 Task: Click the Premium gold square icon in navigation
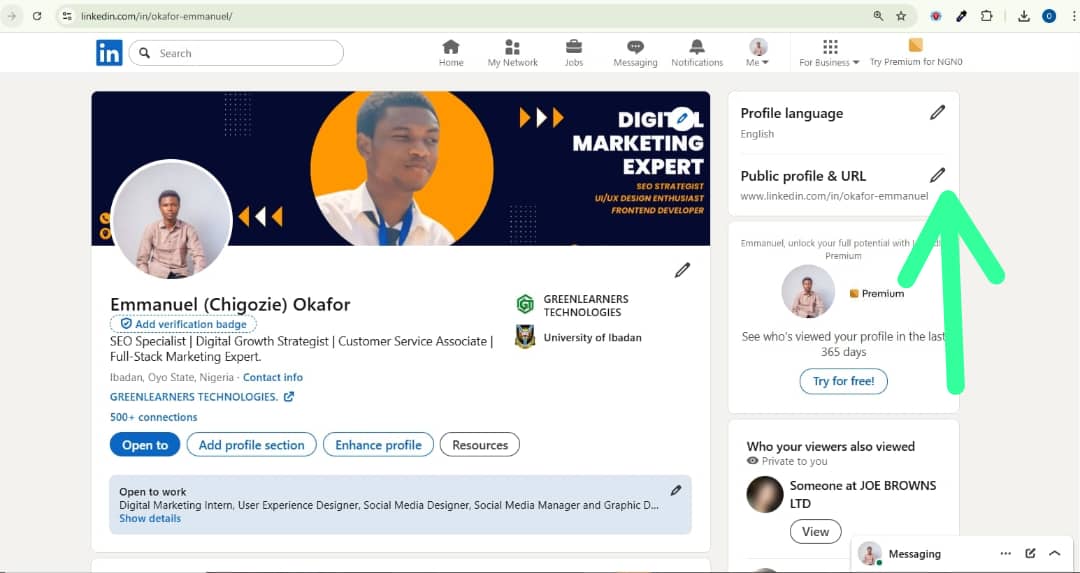click(x=915, y=45)
